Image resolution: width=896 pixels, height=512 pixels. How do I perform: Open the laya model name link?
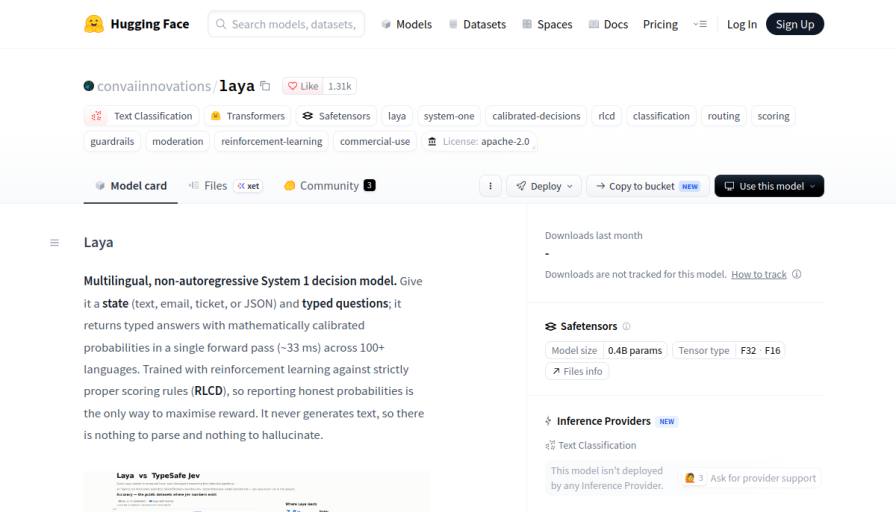(x=237, y=86)
